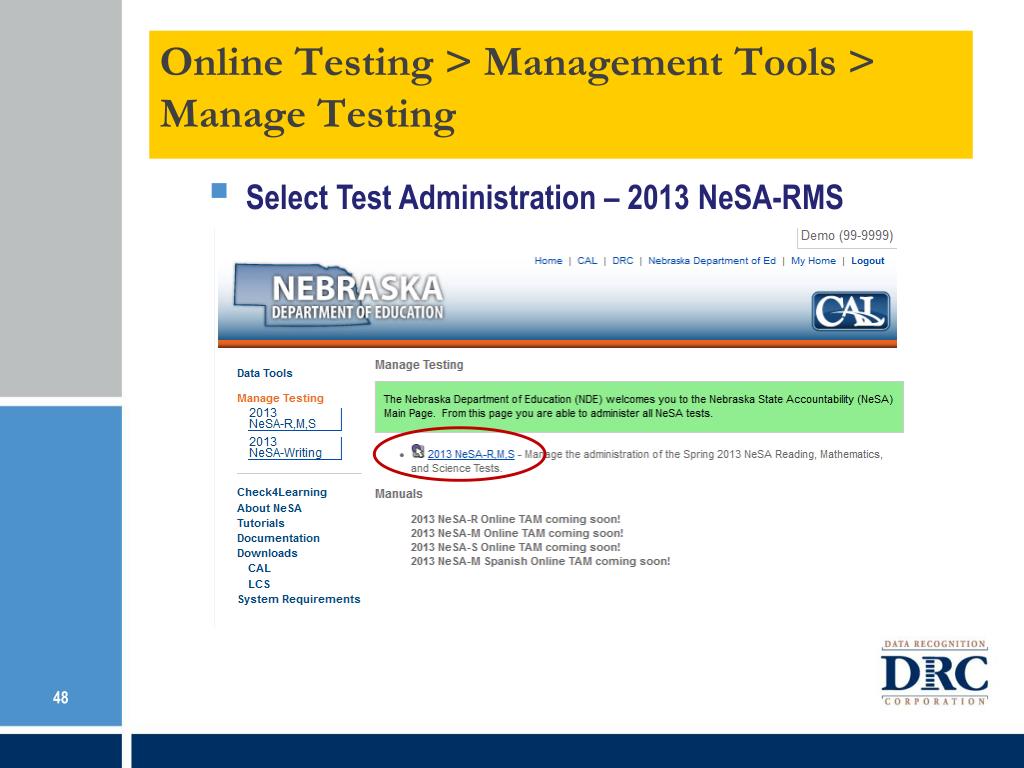The image size is (1024, 768).
Task: Click the 2013 NeSA-R,M,S administration link
Action: (x=471, y=454)
